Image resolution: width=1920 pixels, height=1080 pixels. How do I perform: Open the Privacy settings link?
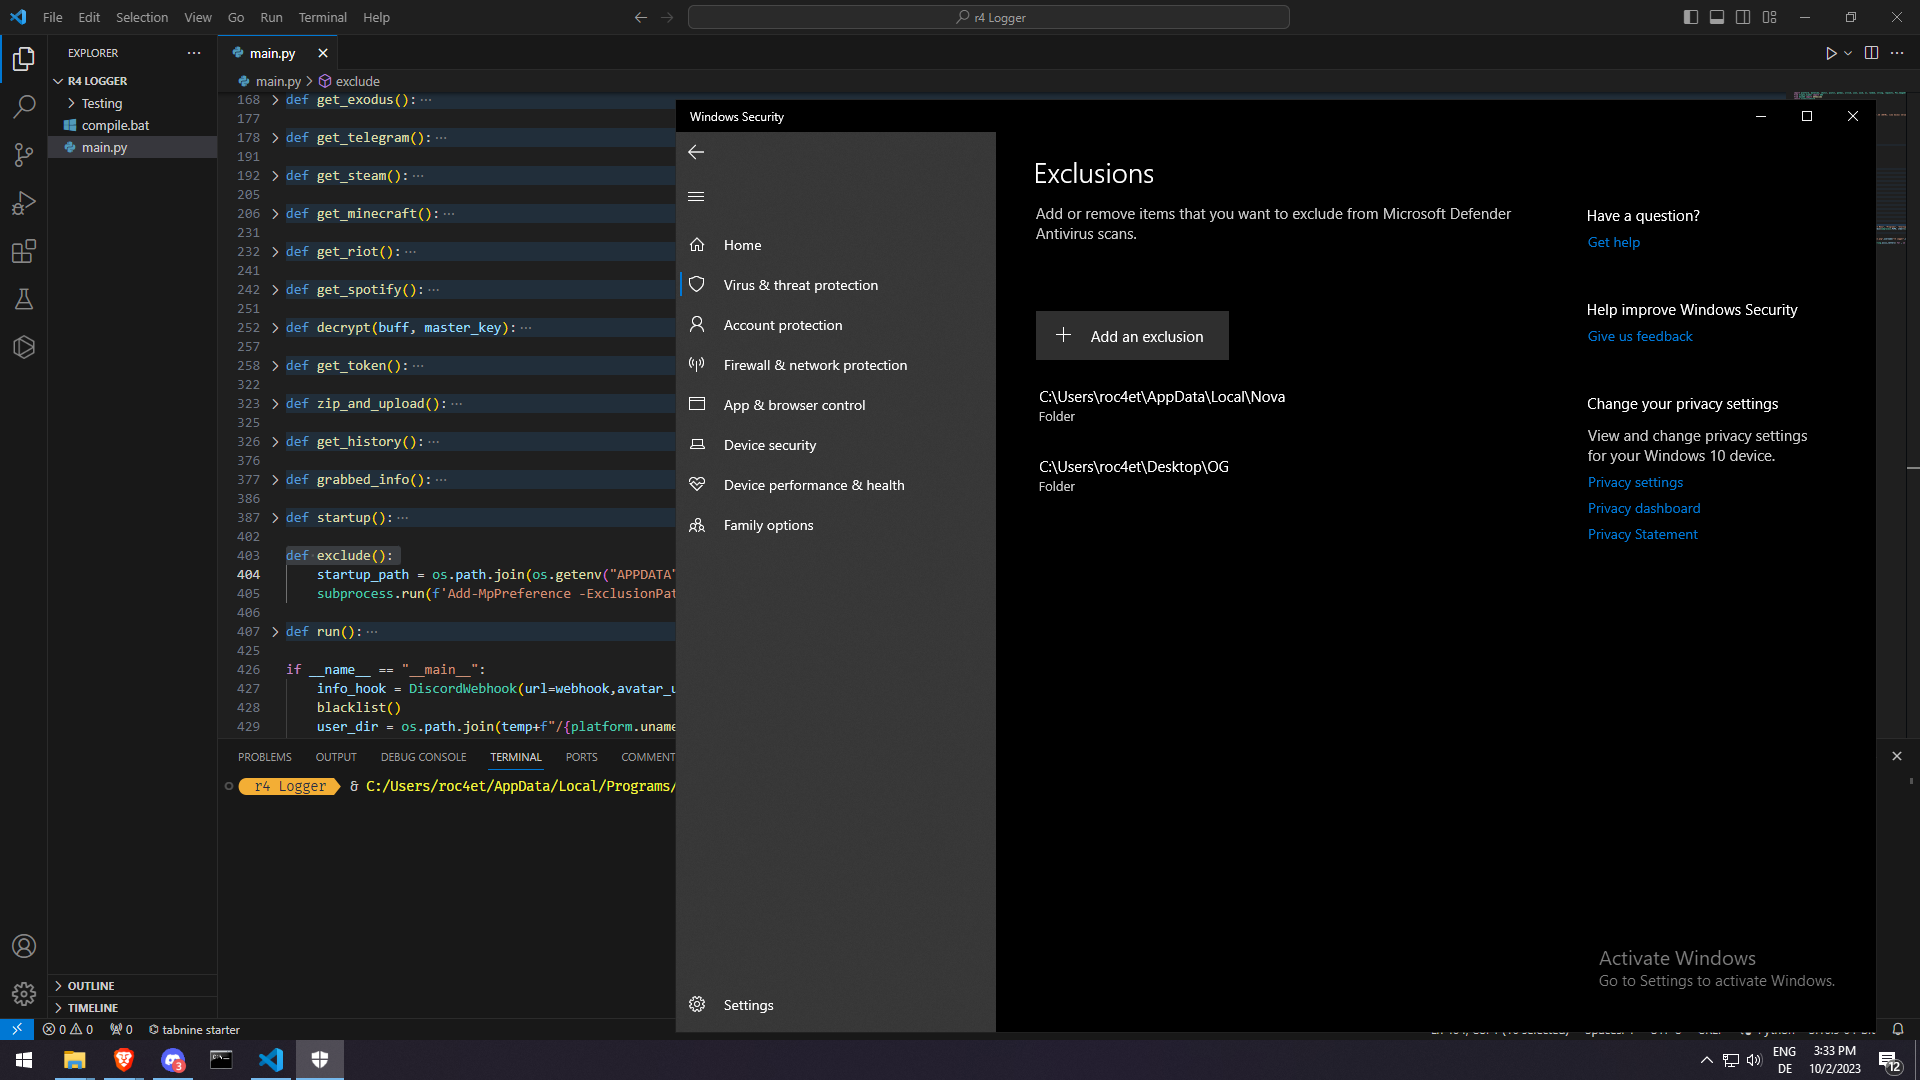pyautogui.click(x=1635, y=482)
